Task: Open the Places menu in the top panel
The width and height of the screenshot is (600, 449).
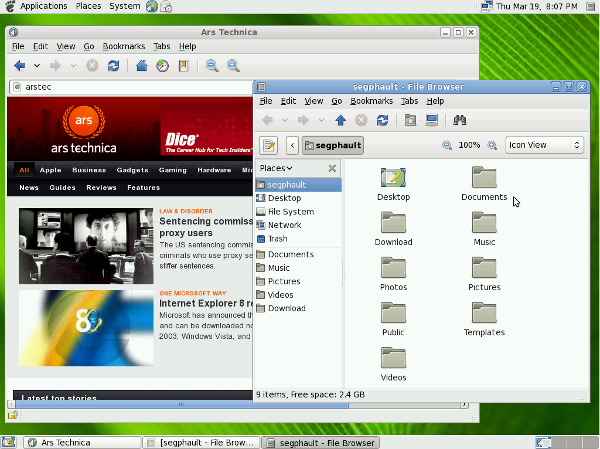Action: (88, 6)
